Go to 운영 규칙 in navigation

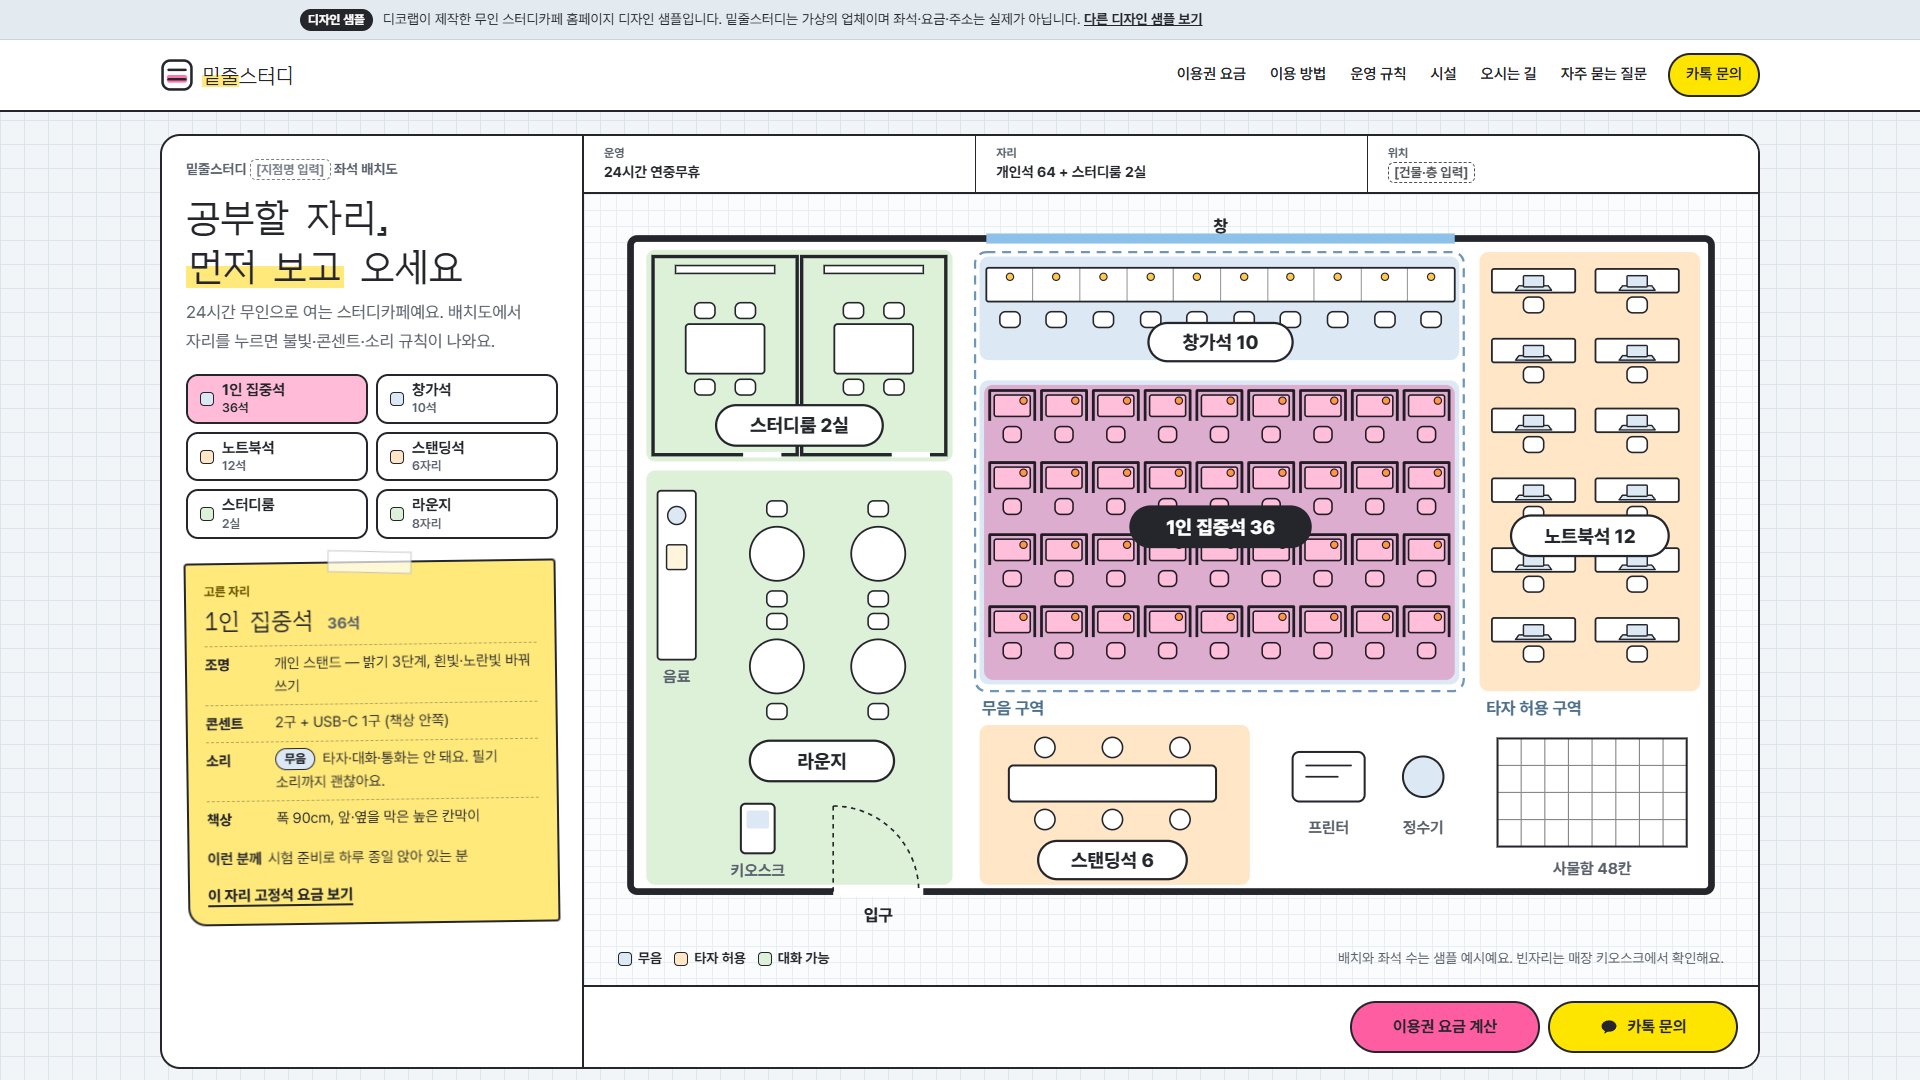coord(1378,74)
